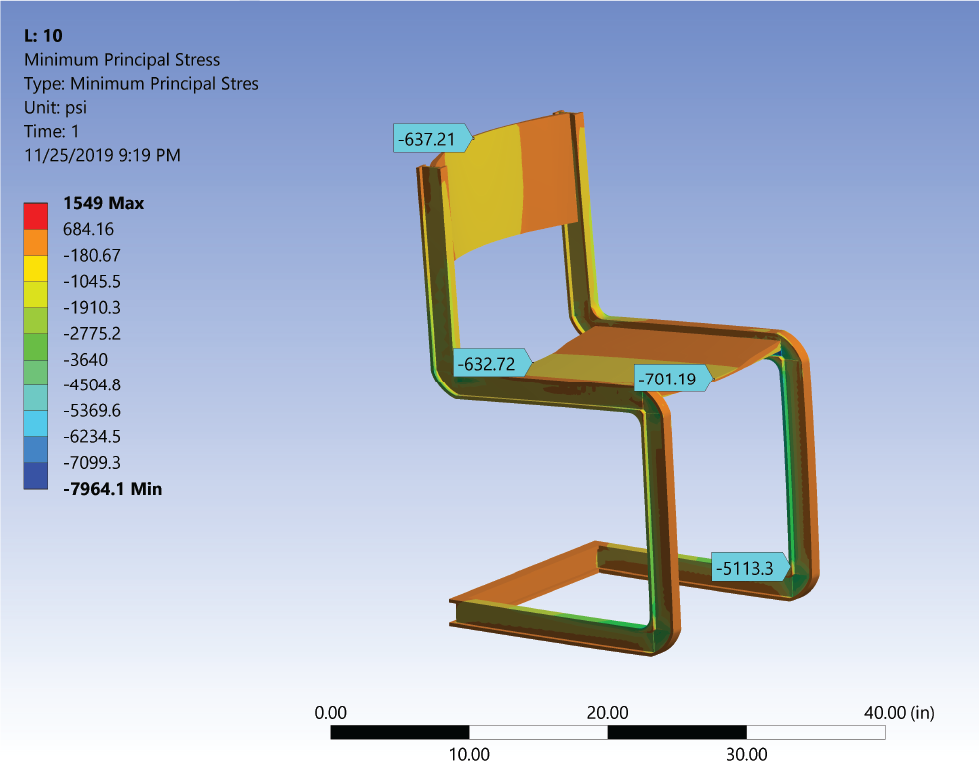
Task: Select the -701.19 probe label on seat
Action: 673,378
